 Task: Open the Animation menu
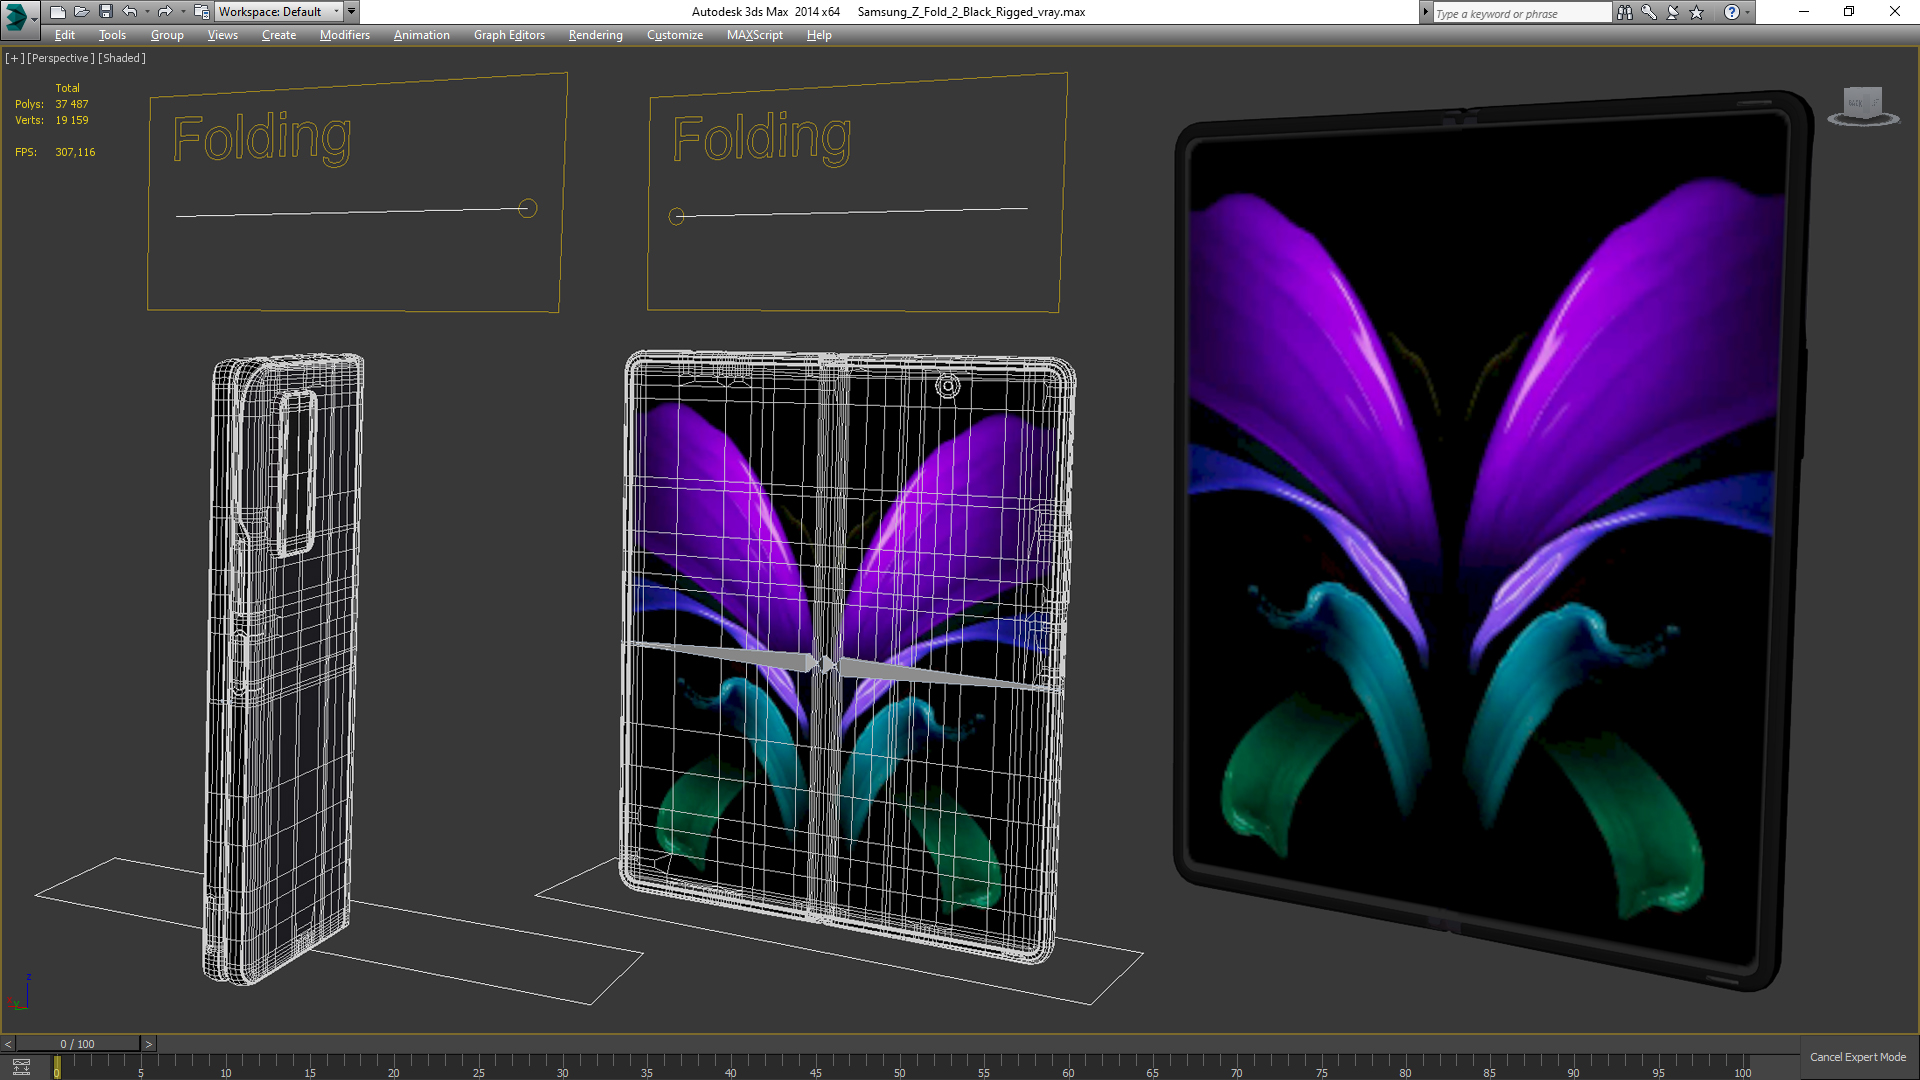coord(421,35)
